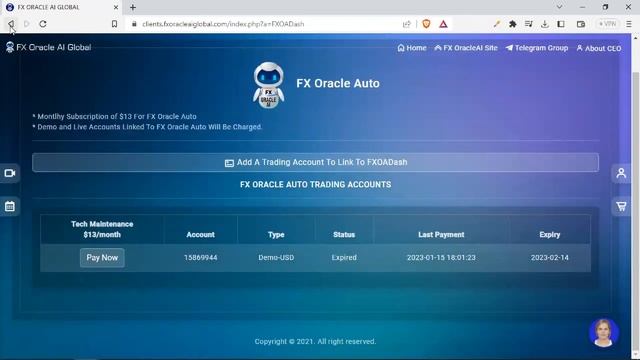This screenshot has width=640, height=360.
Task: Click the playlist icon in toolbar
Action: click(529, 24)
